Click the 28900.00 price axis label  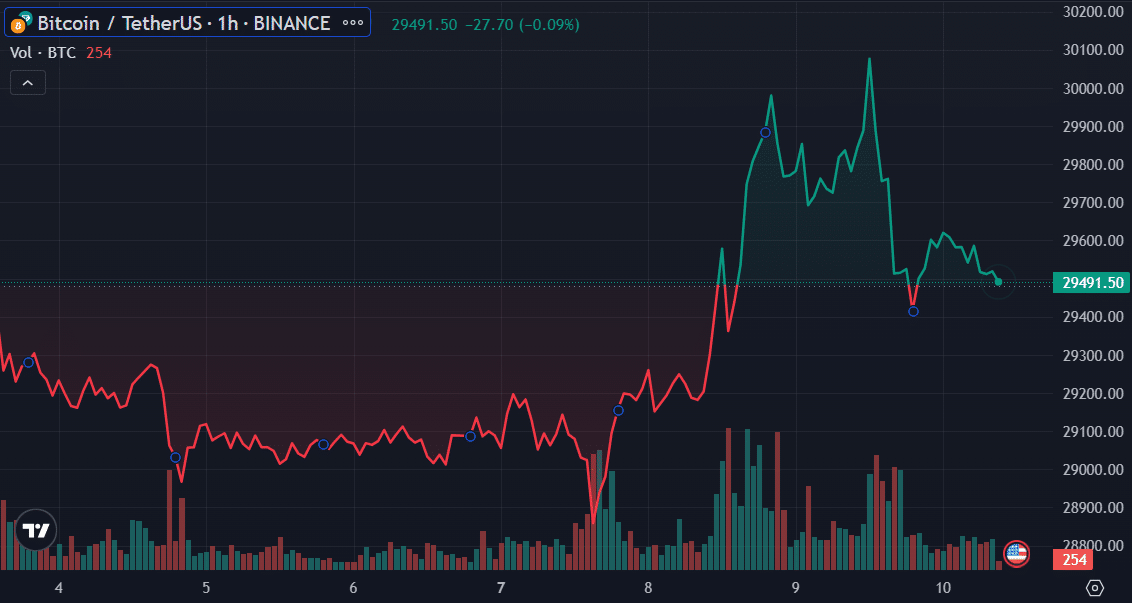coord(1093,508)
